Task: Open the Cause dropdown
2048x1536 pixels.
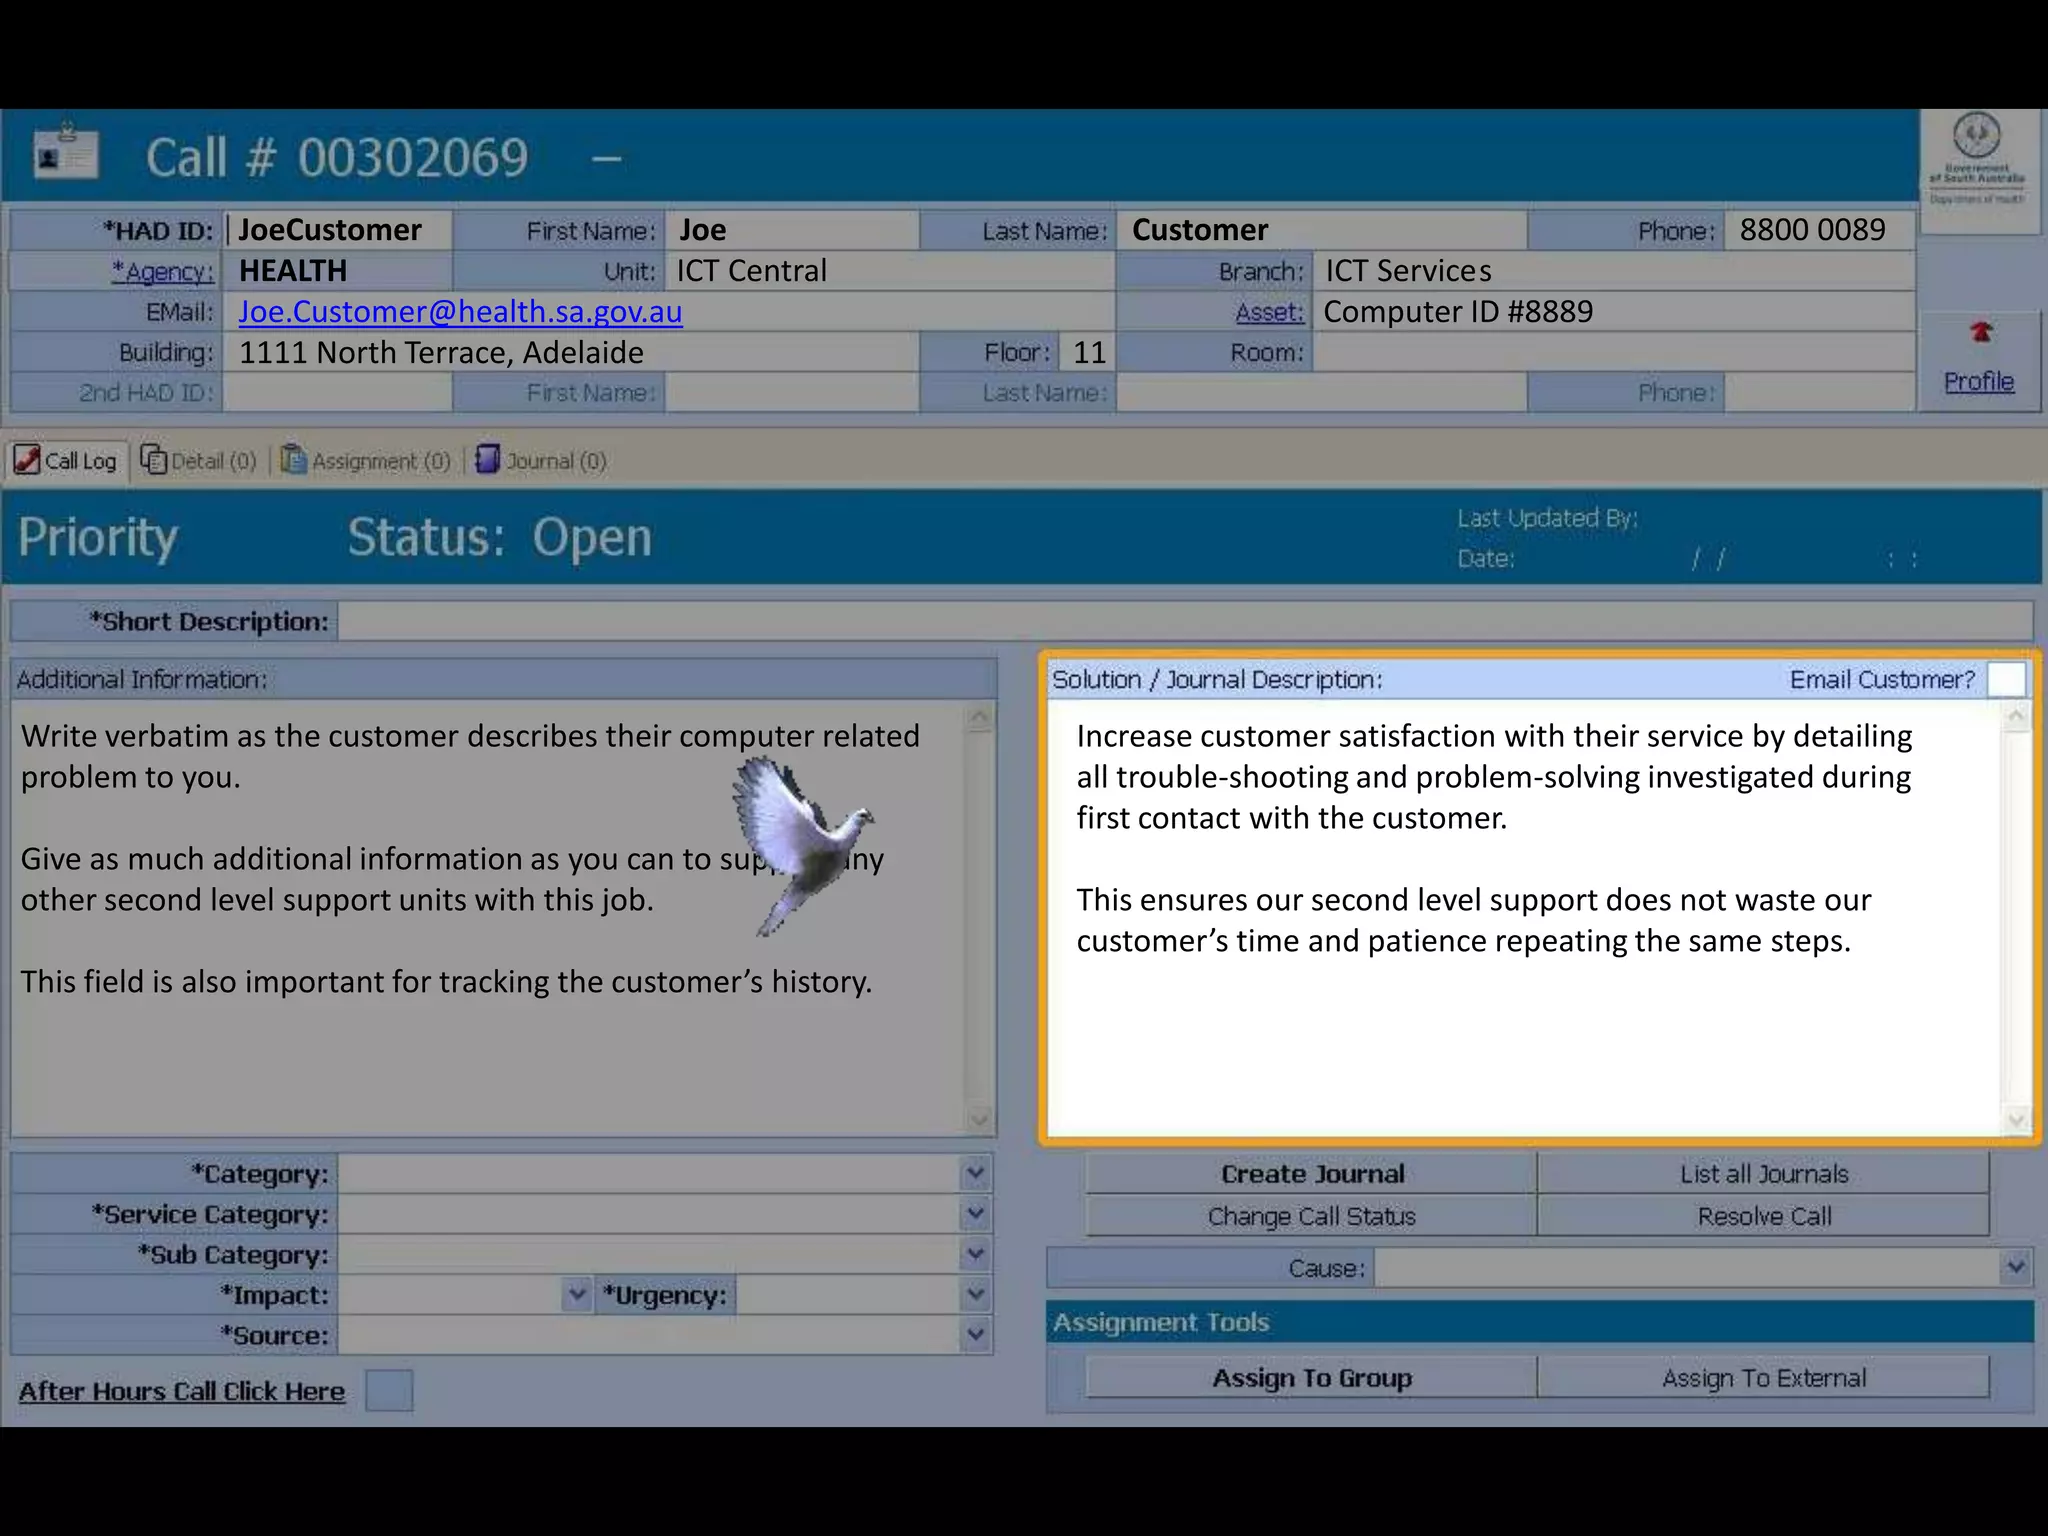Action: coord(2016,1268)
